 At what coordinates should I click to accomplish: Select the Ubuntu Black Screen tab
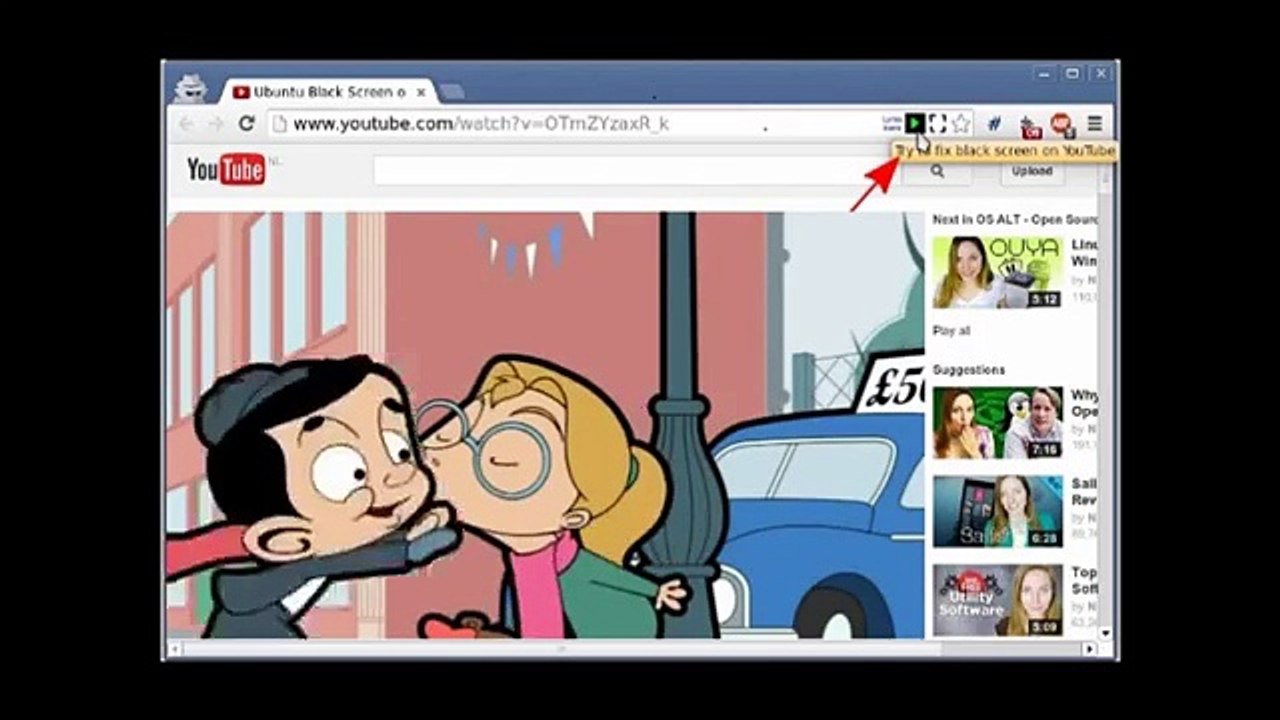coord(330,91)
